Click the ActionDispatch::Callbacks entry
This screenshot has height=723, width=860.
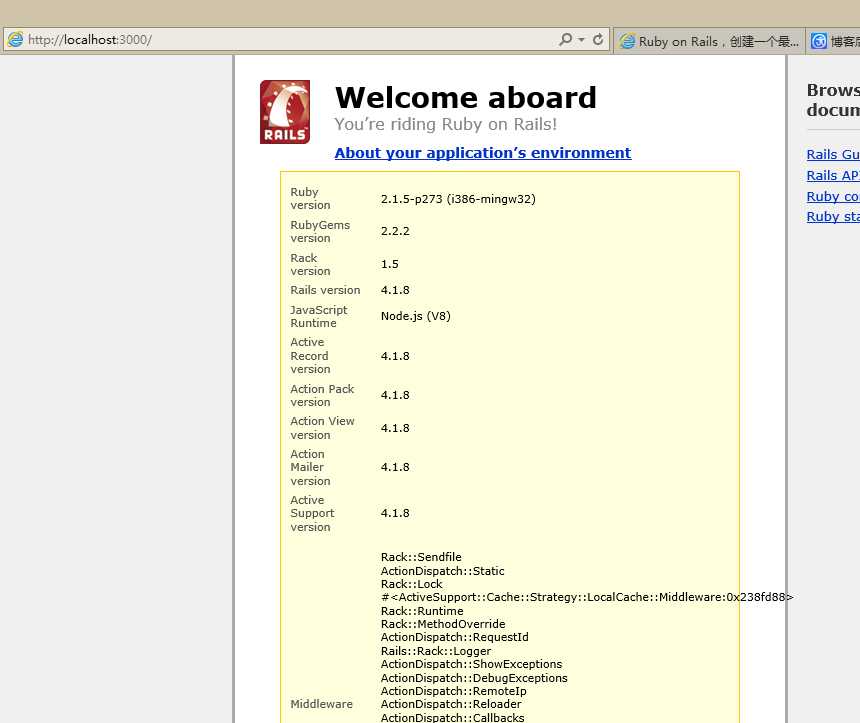(x=452, y=718)
